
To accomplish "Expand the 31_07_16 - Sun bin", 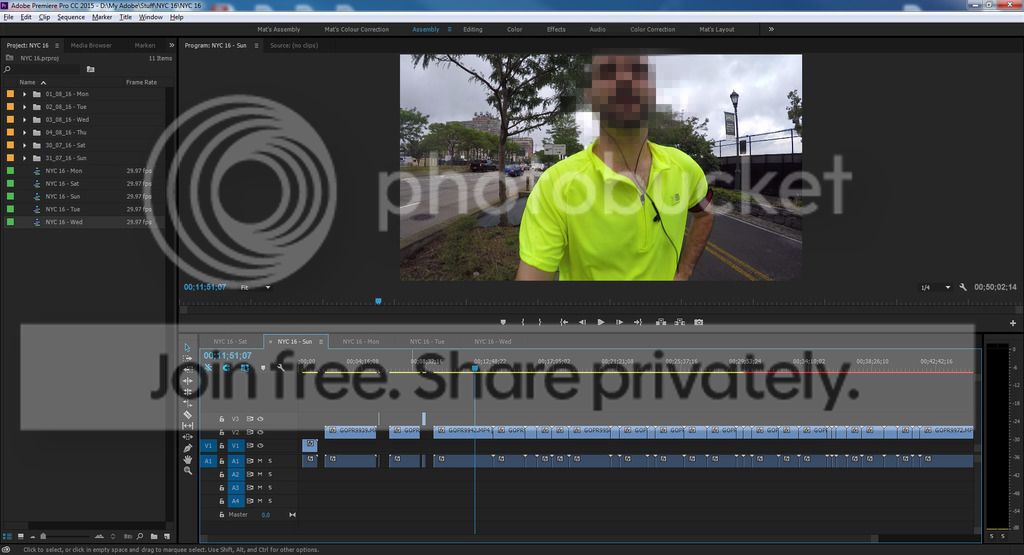I will tap(24, 158).
